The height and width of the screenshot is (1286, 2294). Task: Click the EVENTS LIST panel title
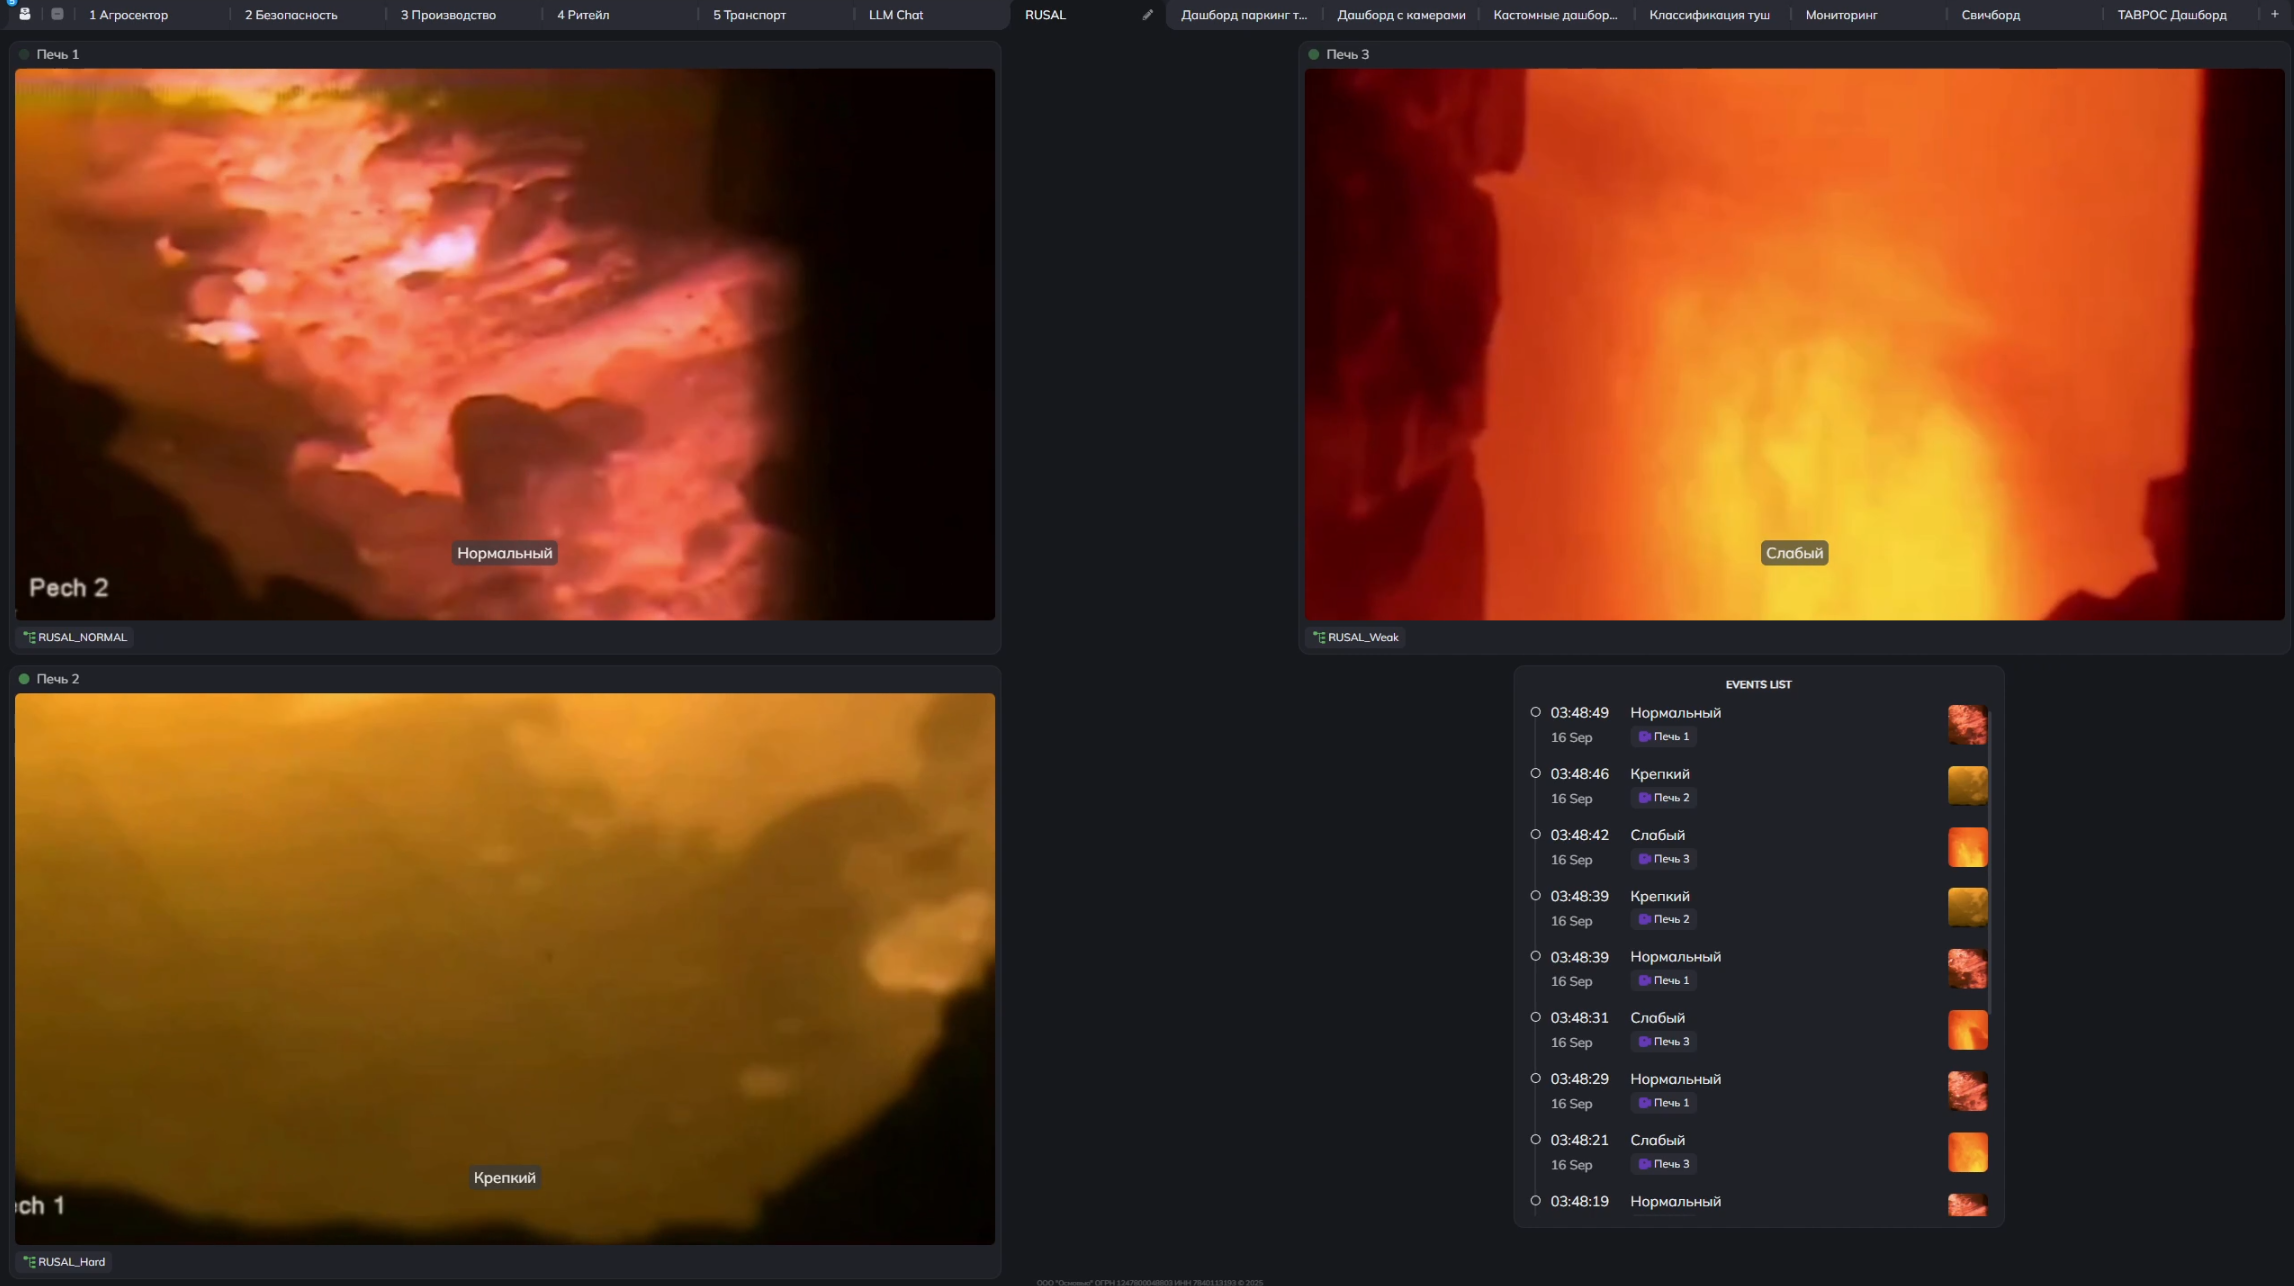tap(1758, 685)
